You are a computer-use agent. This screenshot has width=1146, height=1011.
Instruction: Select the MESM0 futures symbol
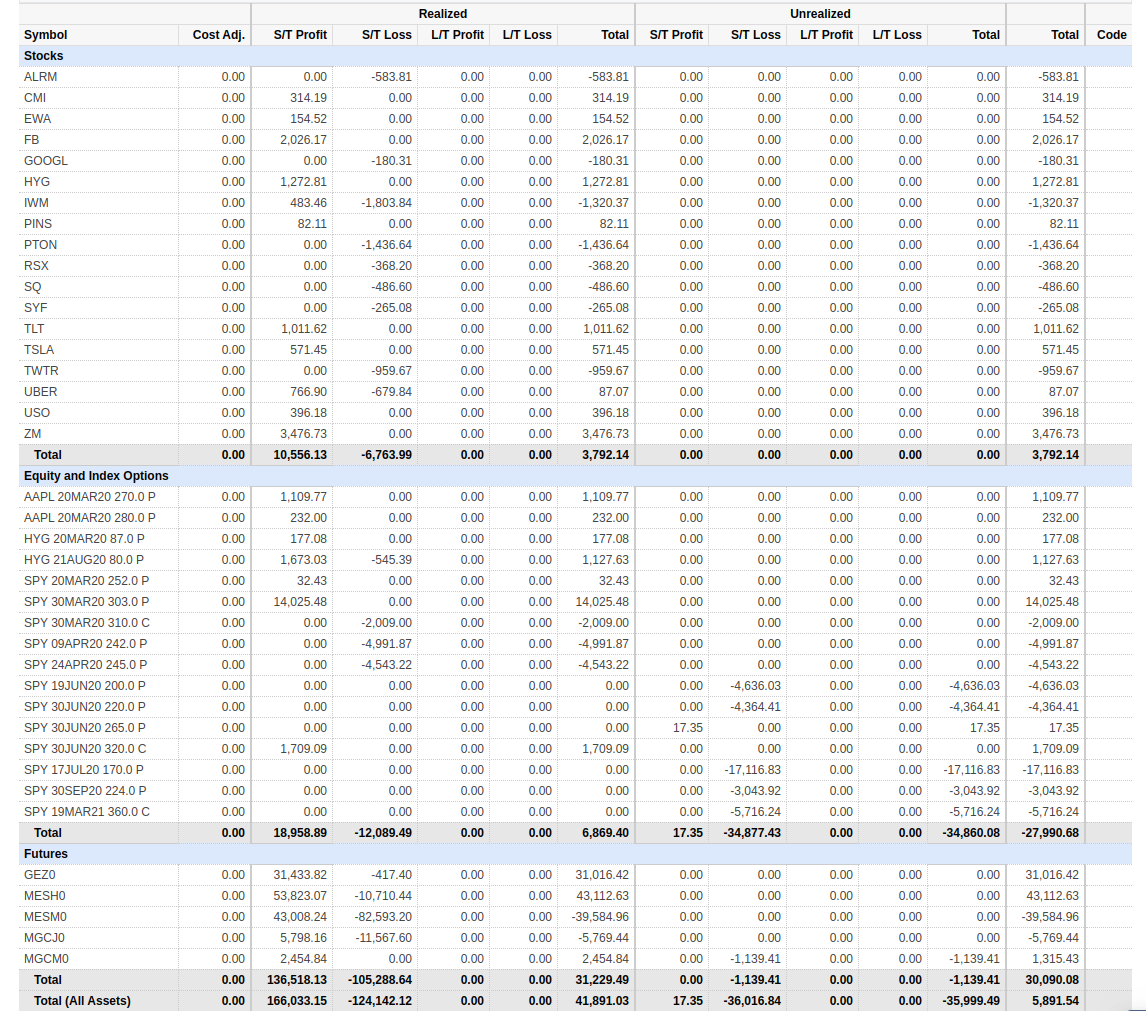coord(45,917)
